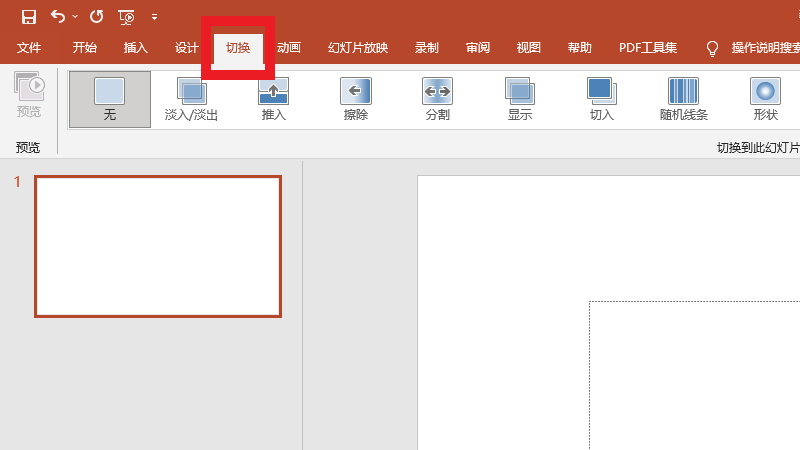Open the 文件 tab

click(29, 48)
